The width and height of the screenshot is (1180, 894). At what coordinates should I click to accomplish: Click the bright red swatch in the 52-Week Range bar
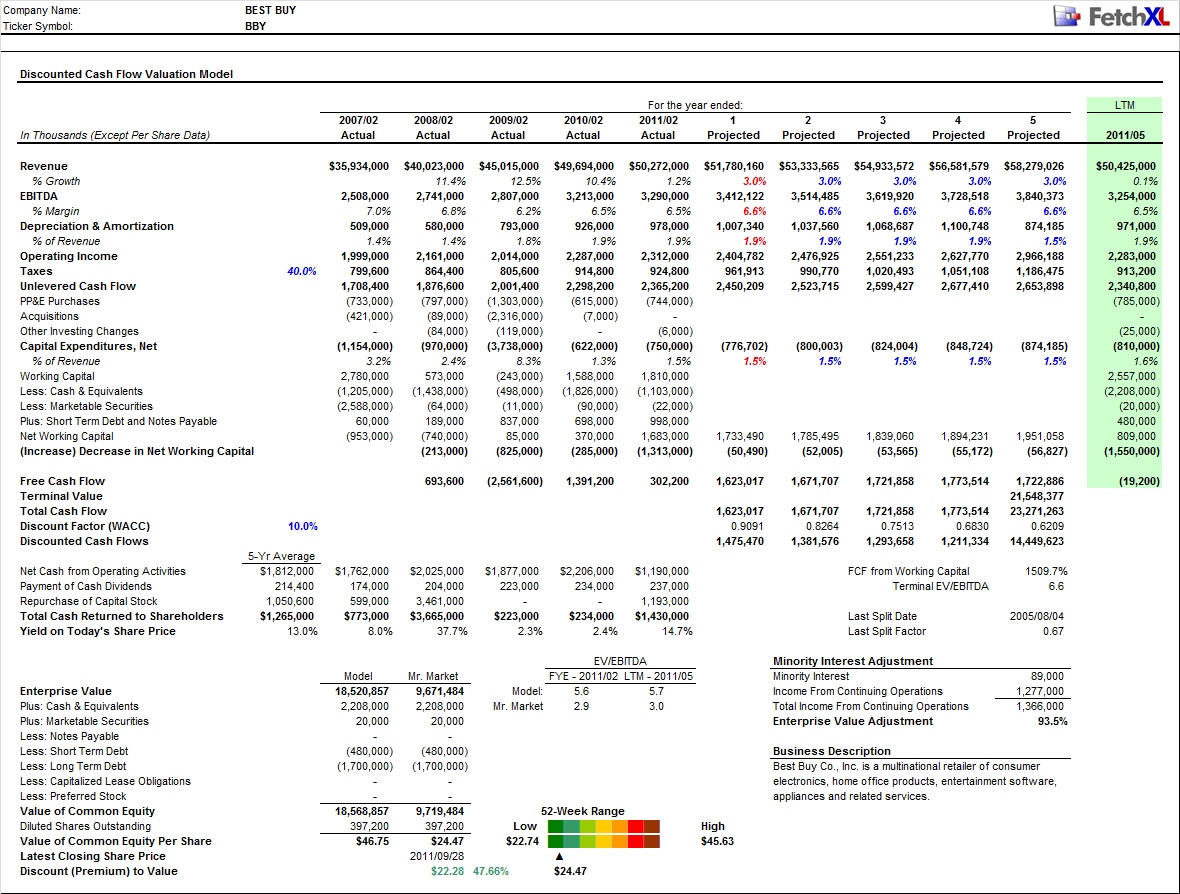[636, 834]
